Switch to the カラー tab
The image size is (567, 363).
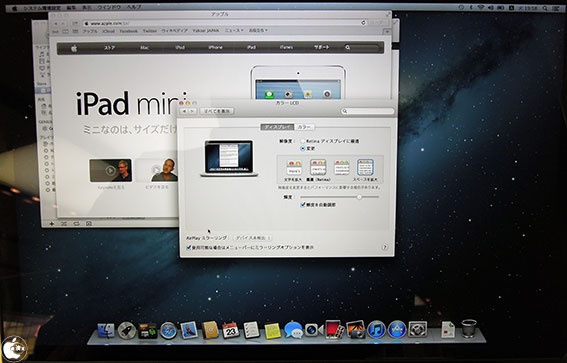click(x=304, y=127)
